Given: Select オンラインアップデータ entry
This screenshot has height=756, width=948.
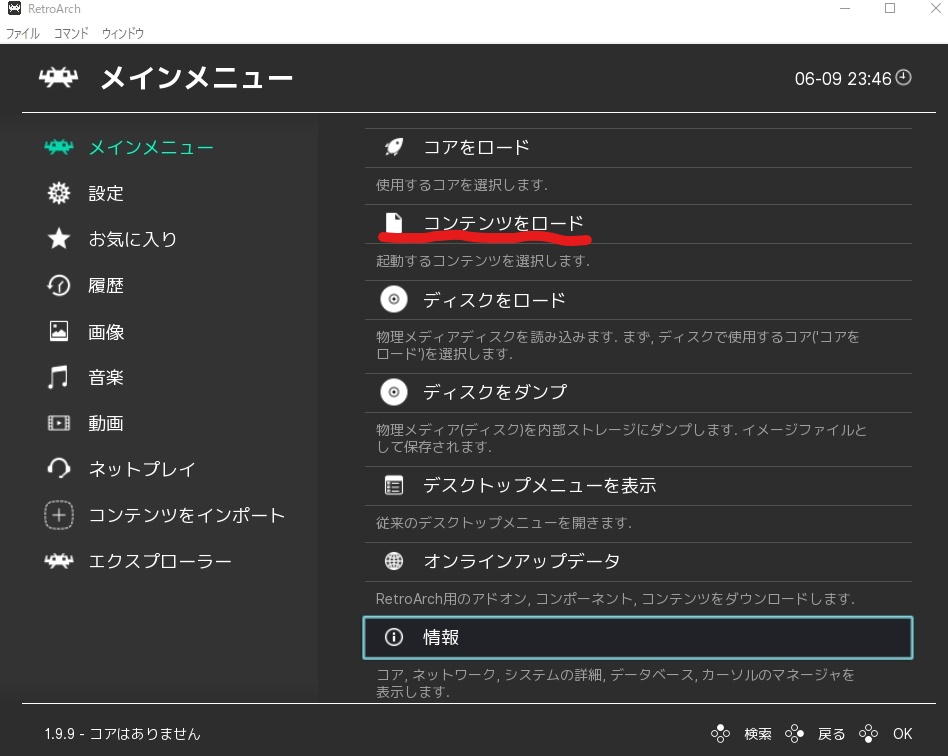Looking at the screenshot, I should tap(638, 562).
